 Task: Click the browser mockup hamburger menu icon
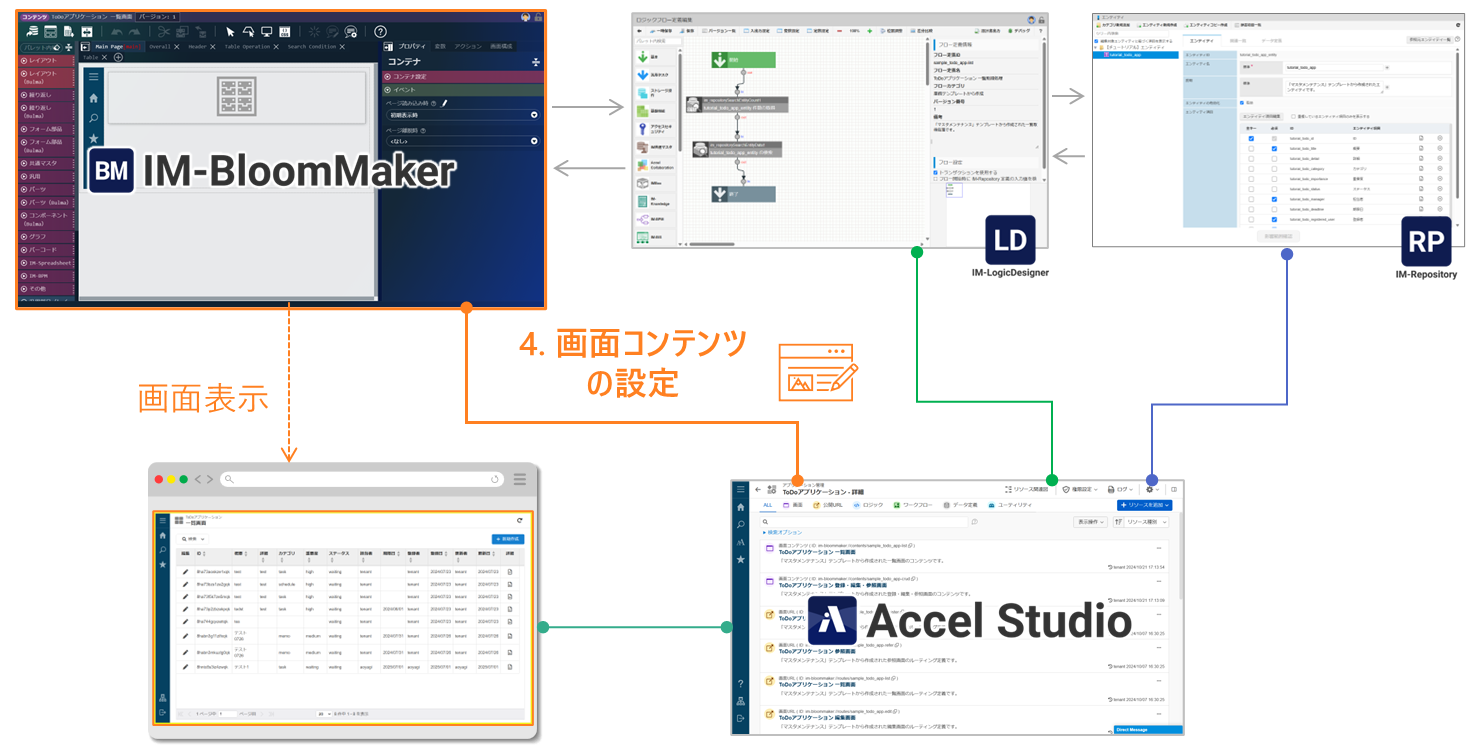[x=520, y=479]
